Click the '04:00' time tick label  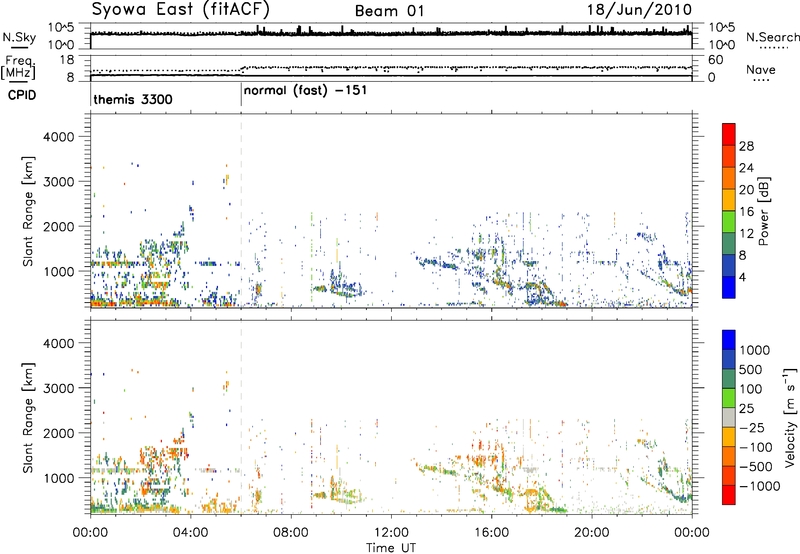pos(190,533)
